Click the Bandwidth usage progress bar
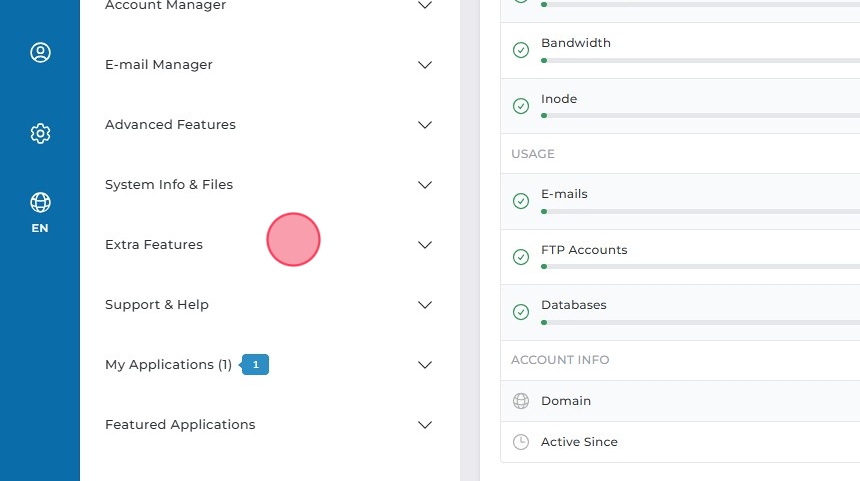 pyautogui.click(x=700, y=61)
